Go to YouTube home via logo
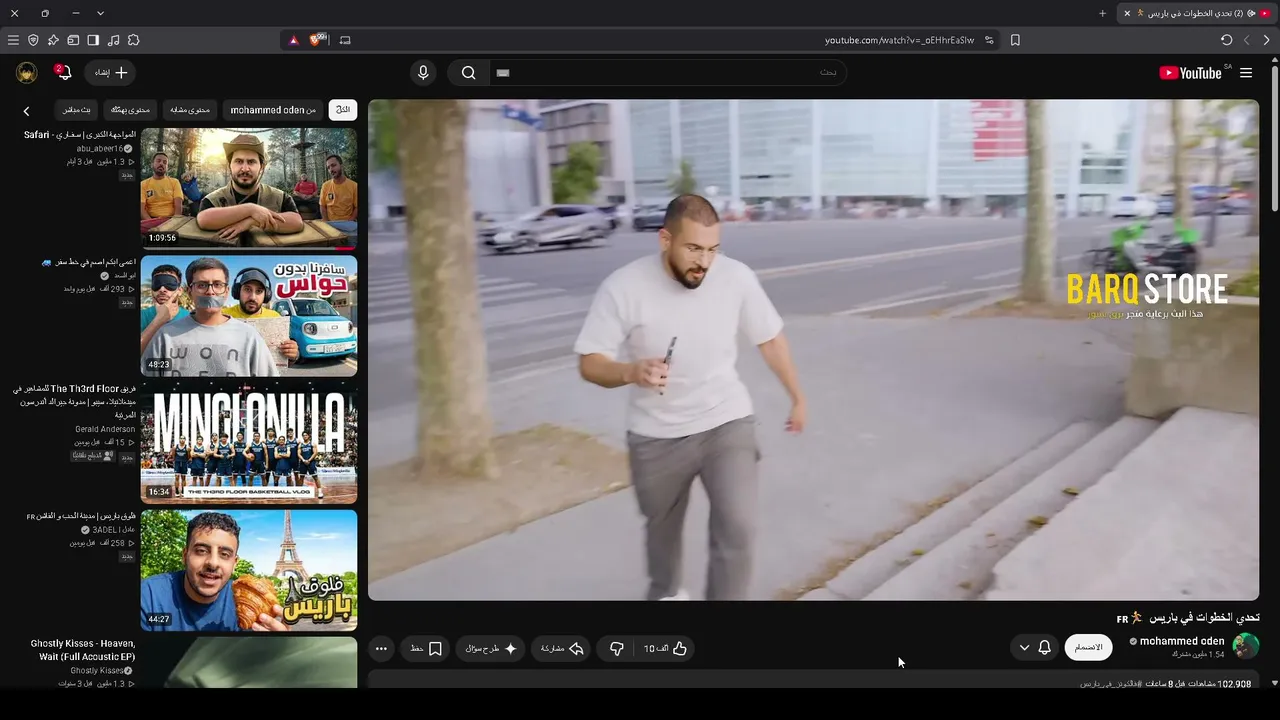 1190,73
